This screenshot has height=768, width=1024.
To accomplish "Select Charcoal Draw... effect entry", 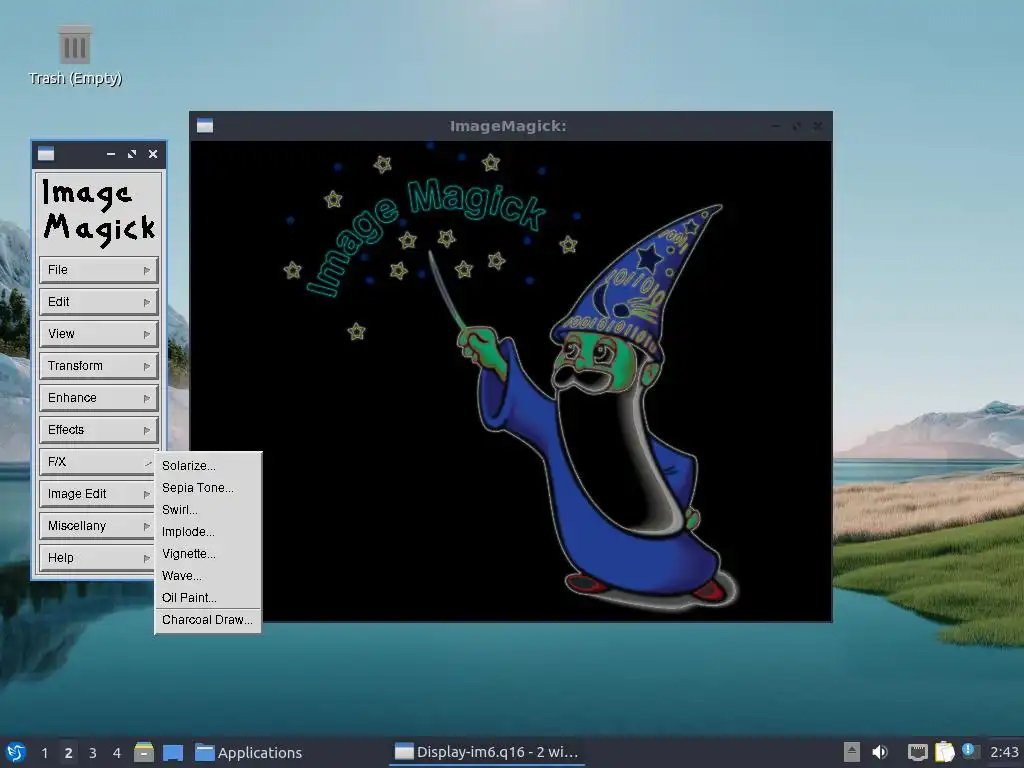I will (208, 620).
